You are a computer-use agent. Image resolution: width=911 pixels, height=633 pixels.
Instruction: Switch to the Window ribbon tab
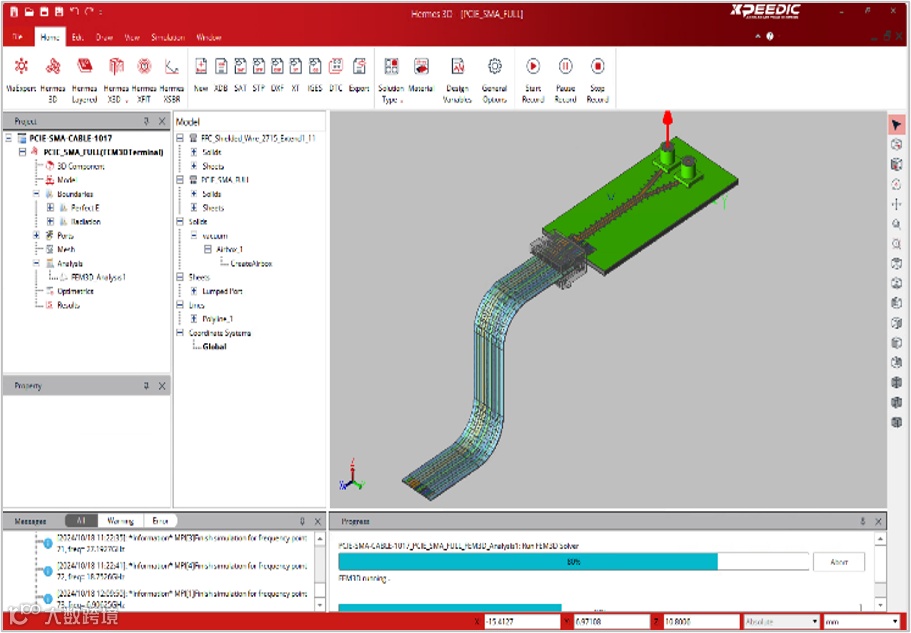[209, 37]
